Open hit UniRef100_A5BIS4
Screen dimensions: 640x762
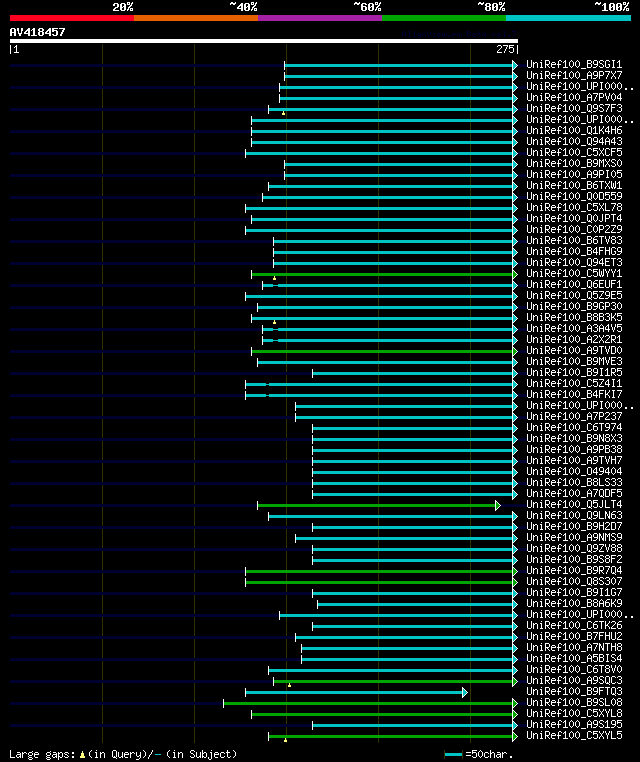(x=574, y=658)
